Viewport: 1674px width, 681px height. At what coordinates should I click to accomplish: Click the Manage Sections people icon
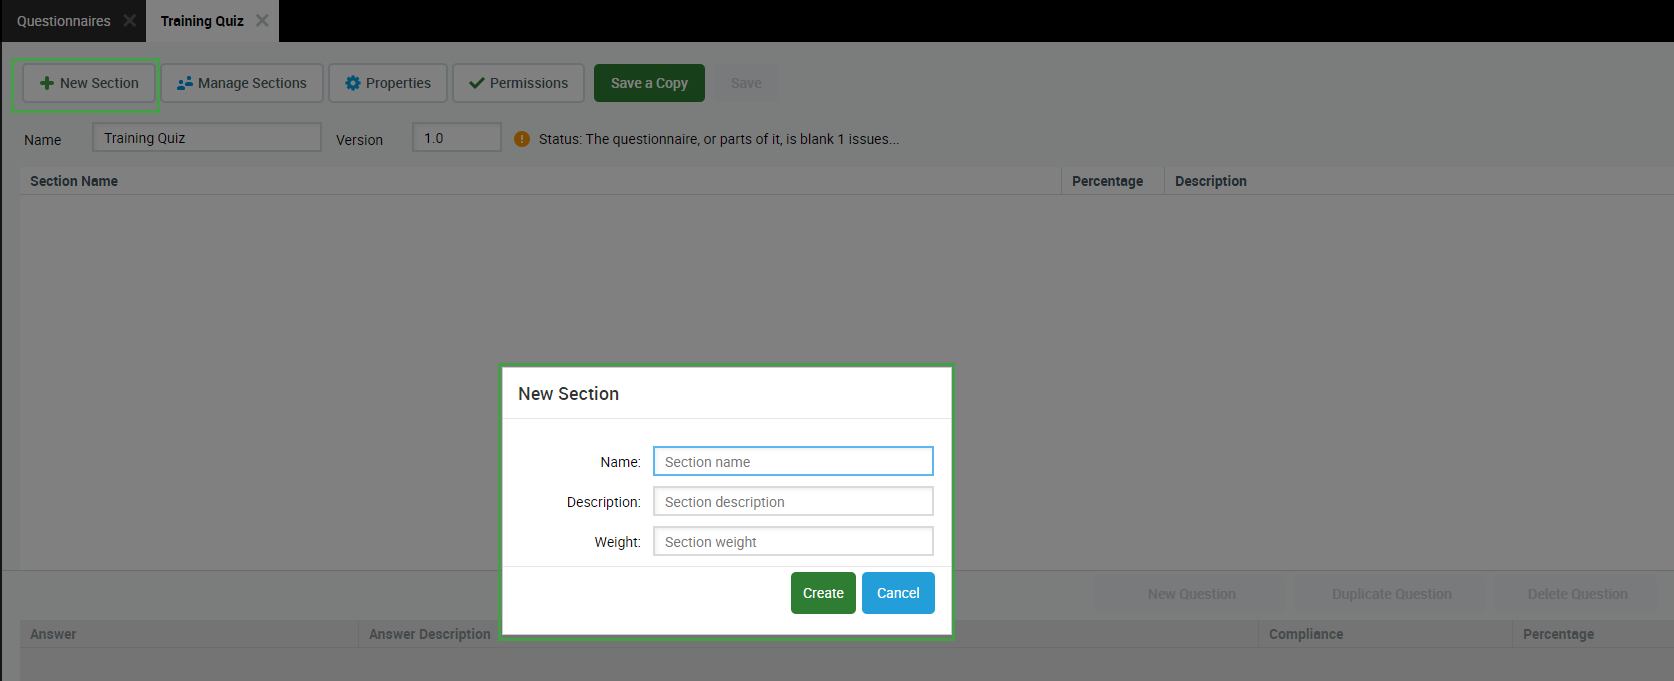[x=184, y=83]
